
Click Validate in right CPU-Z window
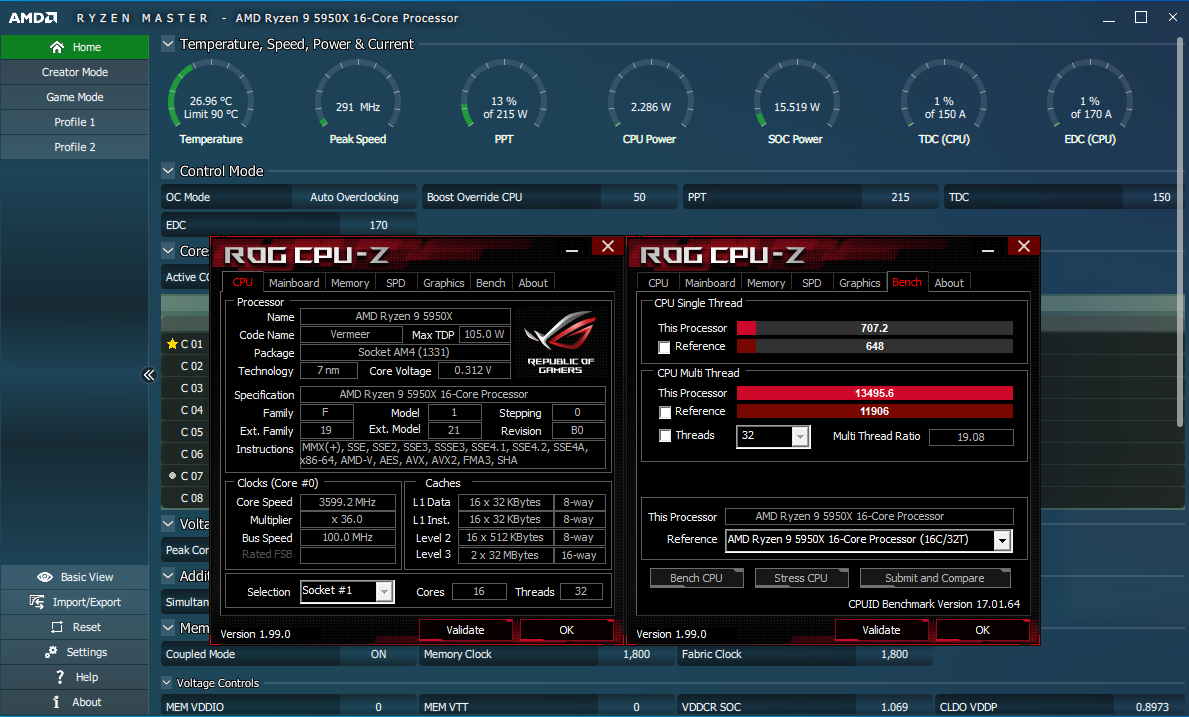point(881,630)
